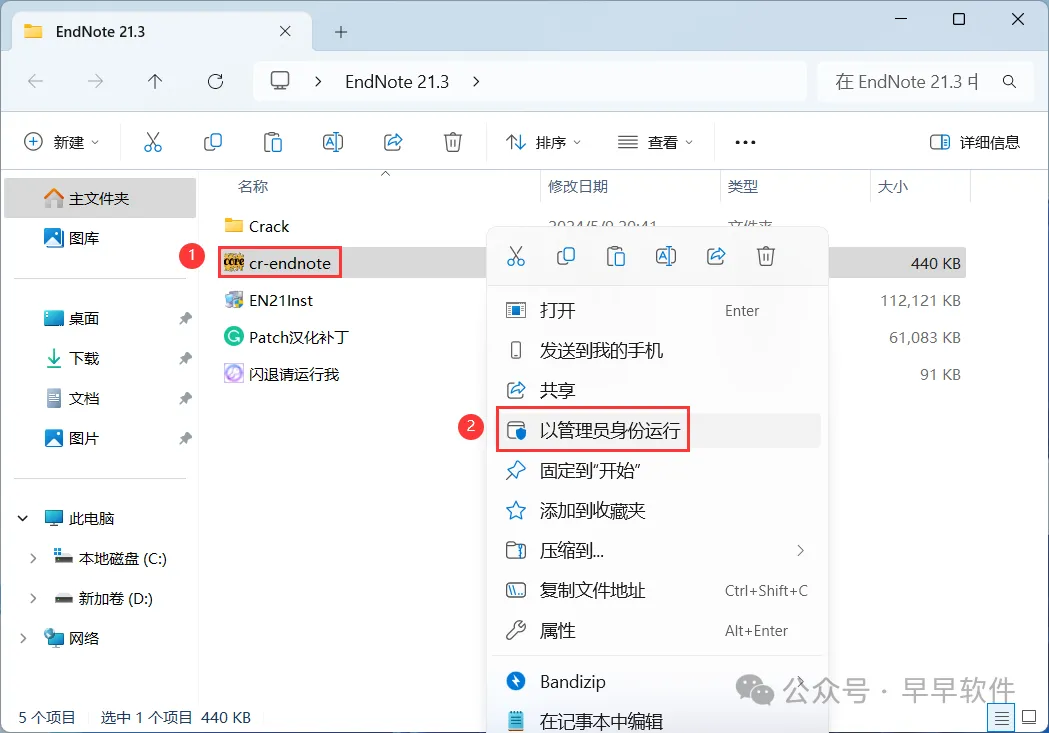
Task: Expand the 新加卷 (D:) node
Action: [33, 599]
